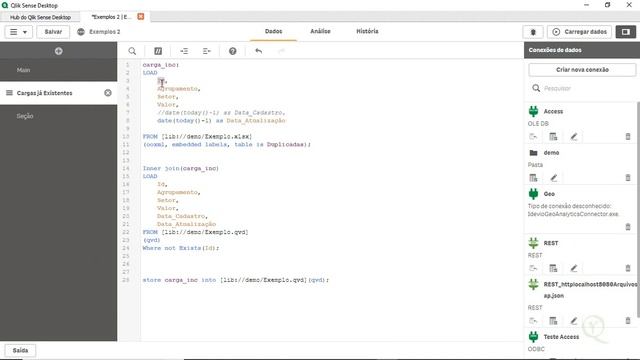Image resolution: width=640 pixels, height=360 pixels.
Task: Open the search icon in editor toolbar
Action: (132, 51)
